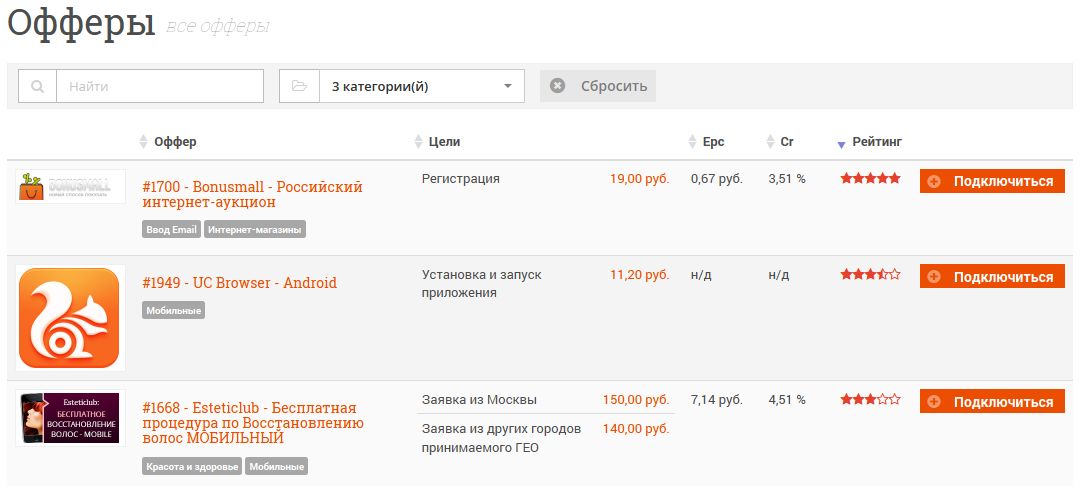Viewport: 1080px width, 486px height.
Task: Sort by Цели column arrows
Action: [x=418, y=142]
